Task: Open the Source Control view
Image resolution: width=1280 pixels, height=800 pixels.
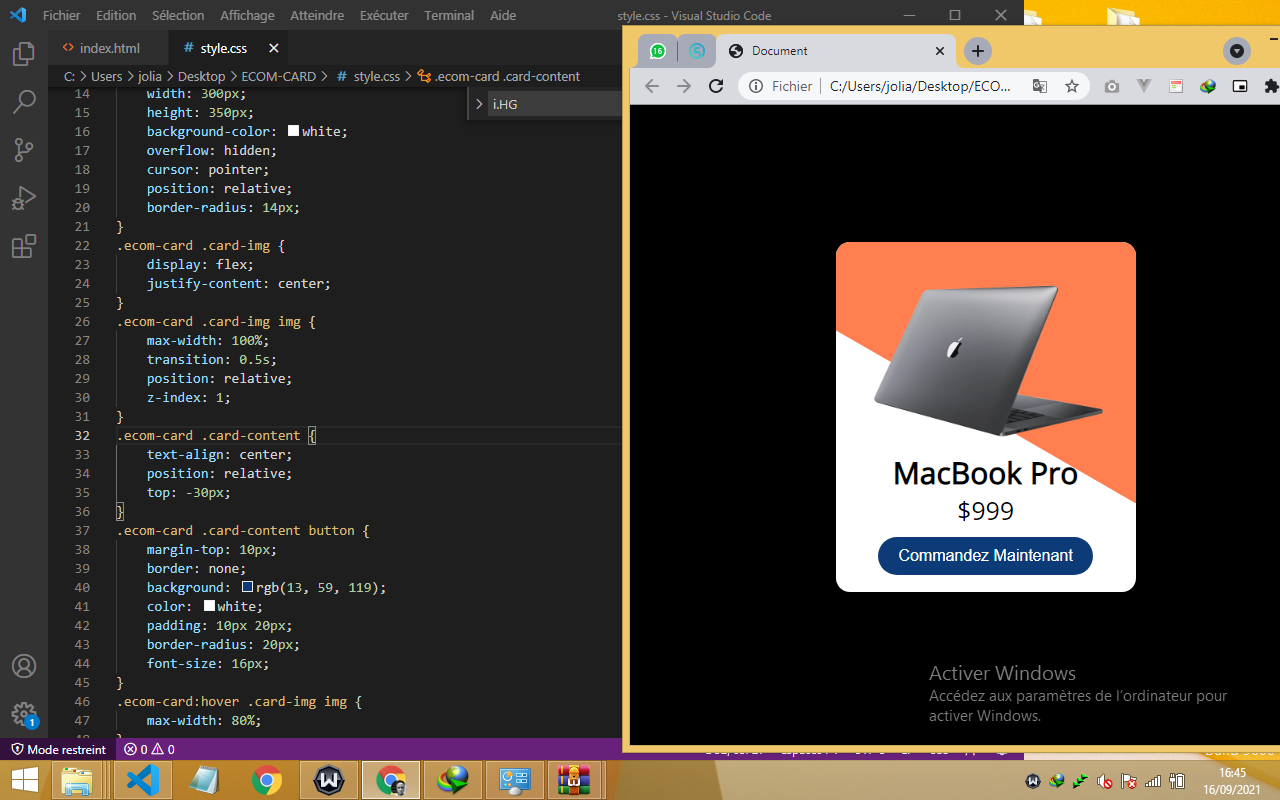Action: (24, 149)
